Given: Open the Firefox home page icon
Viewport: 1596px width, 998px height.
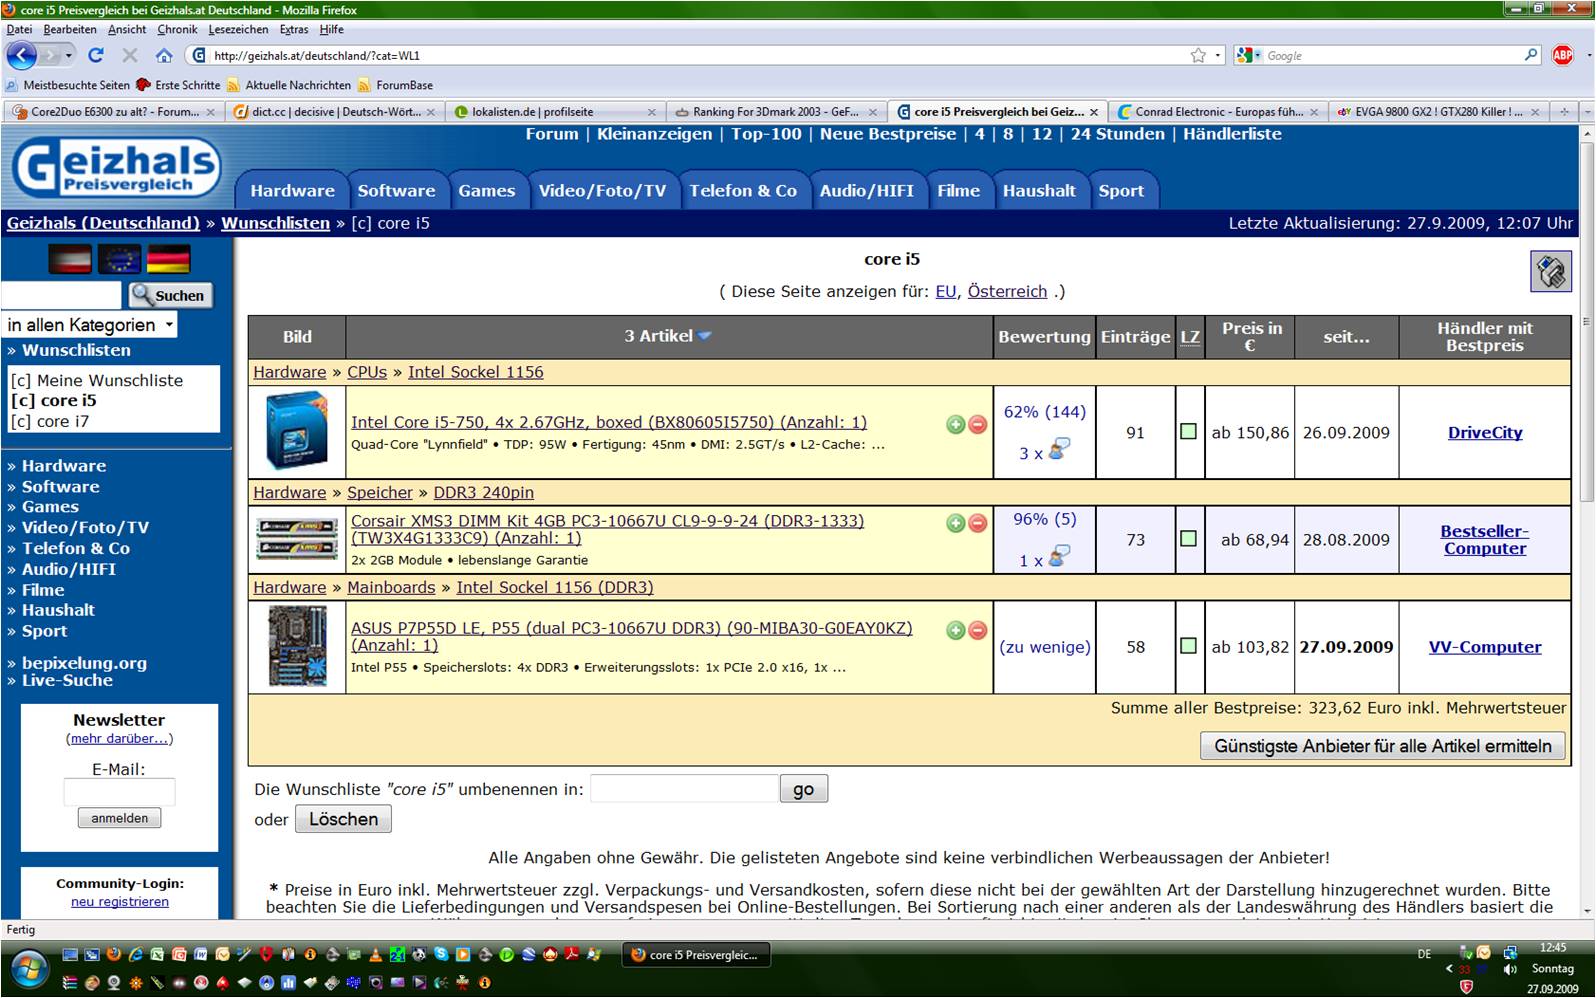Looking at the screenshot, I should [164, 55].
